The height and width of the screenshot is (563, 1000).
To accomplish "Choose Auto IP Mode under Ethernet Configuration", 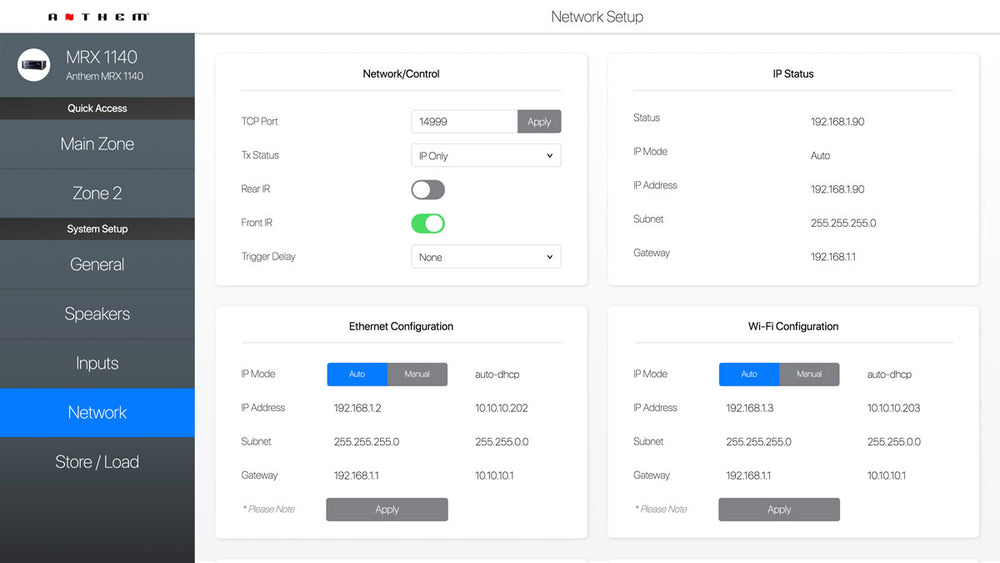I will tap(357, 374).
